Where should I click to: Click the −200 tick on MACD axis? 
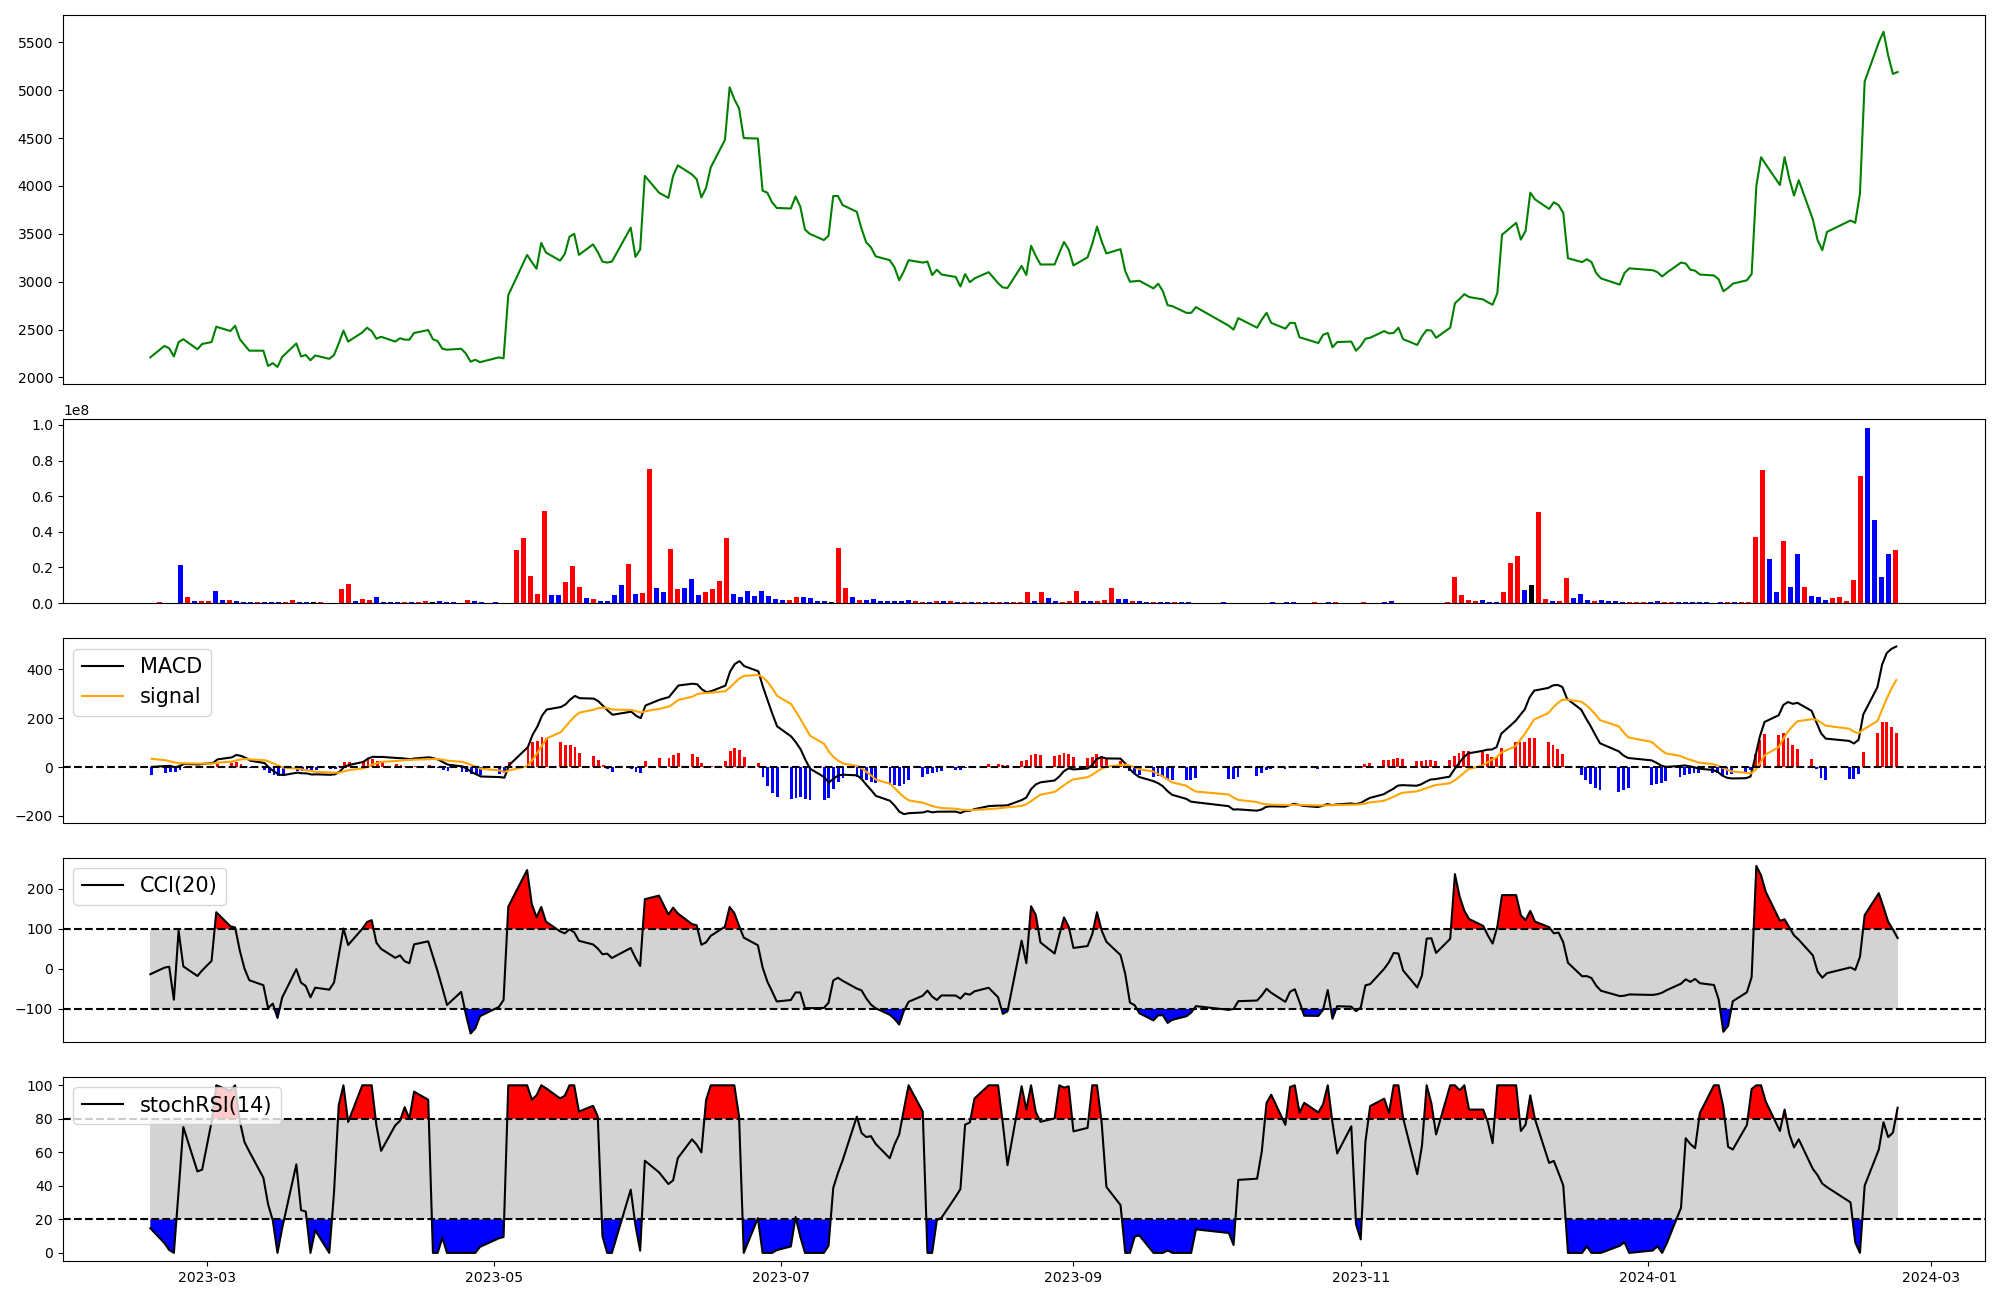click(35, 816)
